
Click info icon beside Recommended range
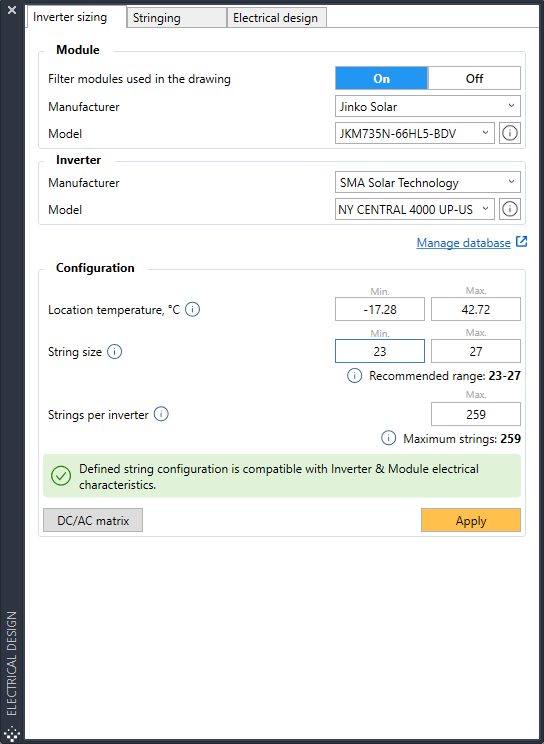tap(355, 376)
